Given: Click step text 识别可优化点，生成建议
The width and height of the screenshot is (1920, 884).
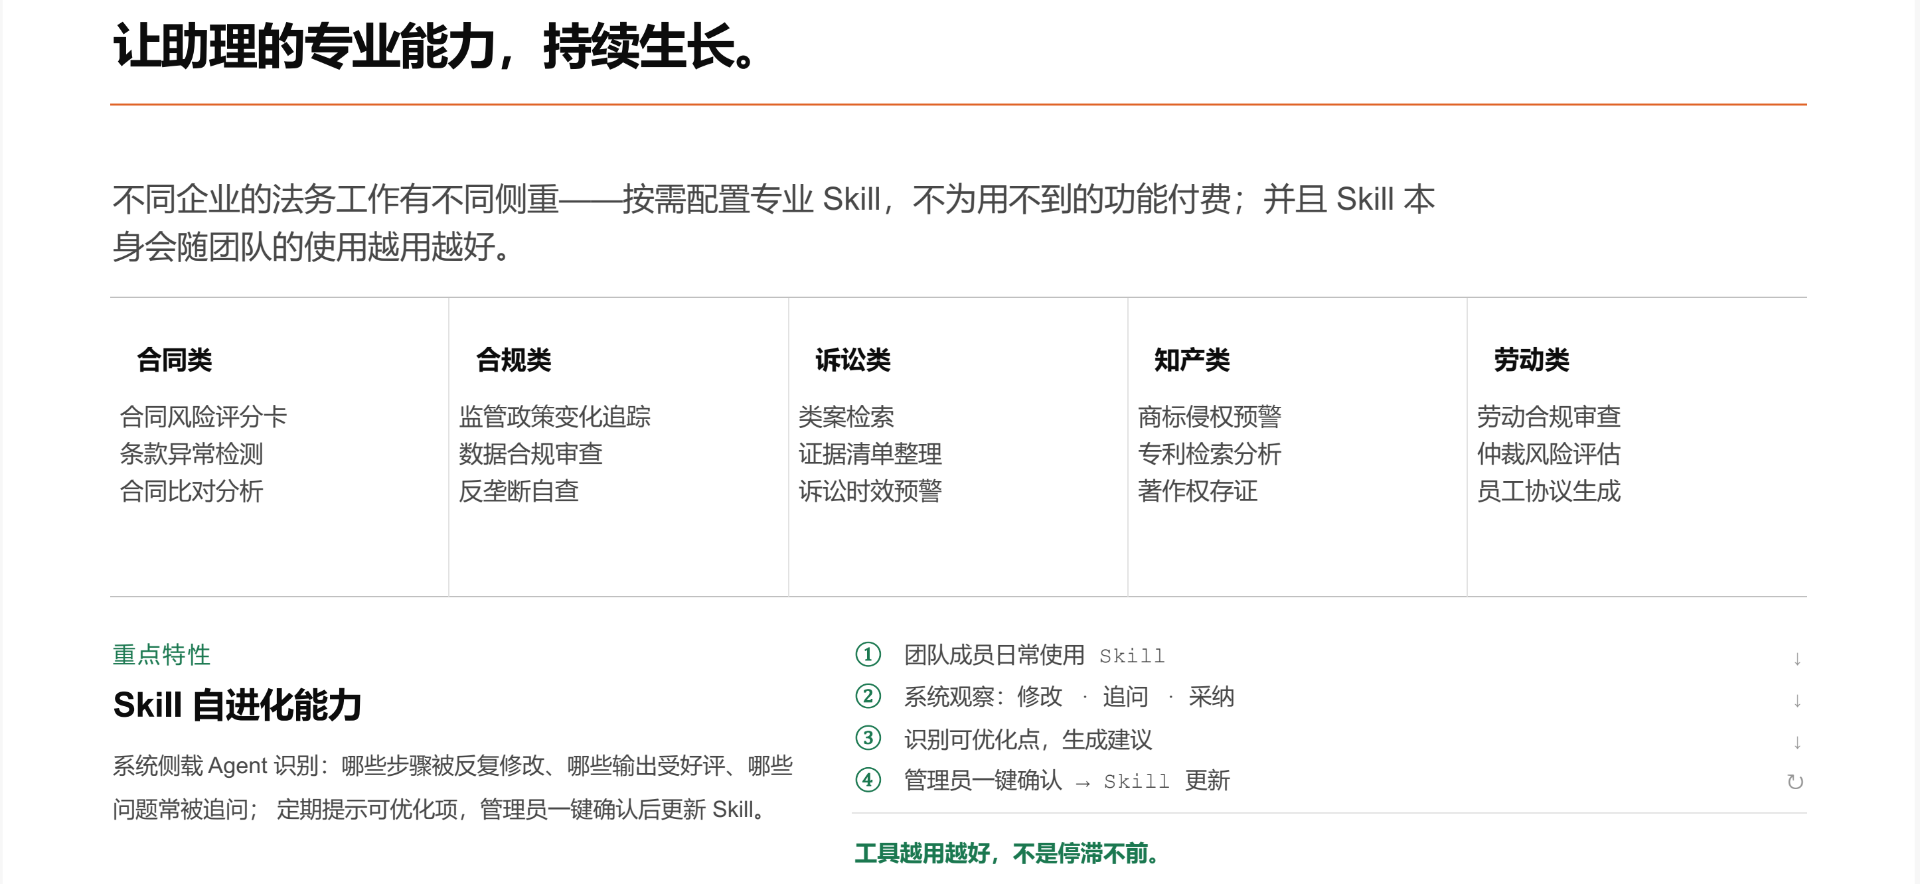Looking at the screenshot, I should click(1028, 739).
